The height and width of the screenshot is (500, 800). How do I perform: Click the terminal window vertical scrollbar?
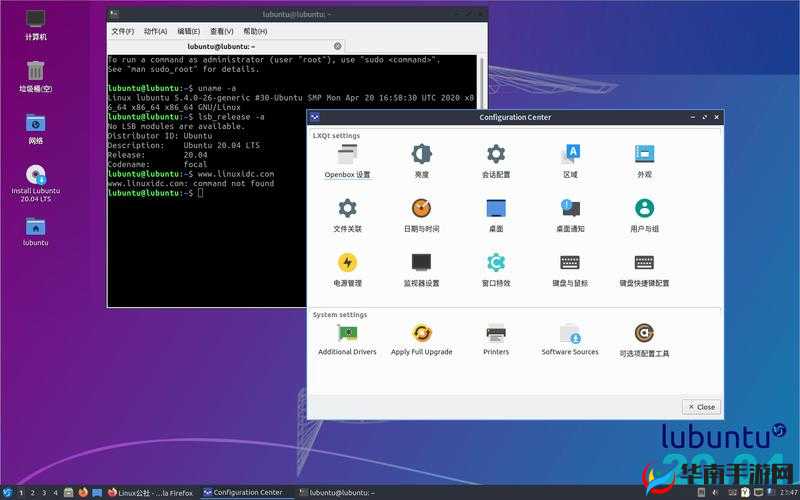[x=481, y=82]
